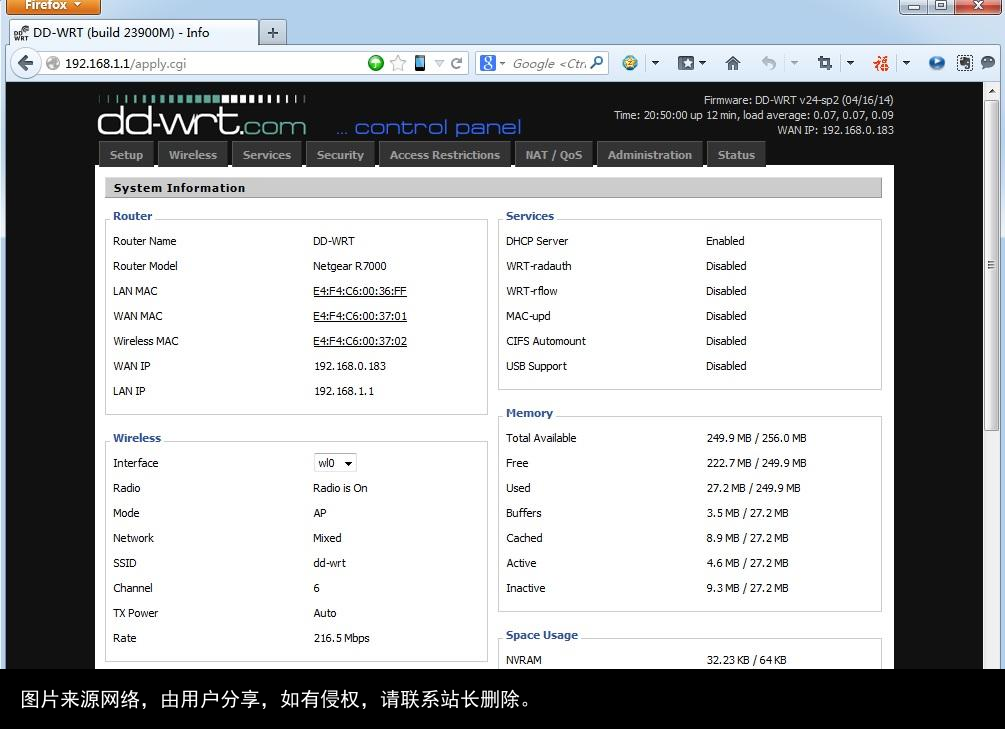1005x729 pixels.
Task: Open the wl0 wireless interface dropdown
Action: pyautogui.click(x=334, y=462)
